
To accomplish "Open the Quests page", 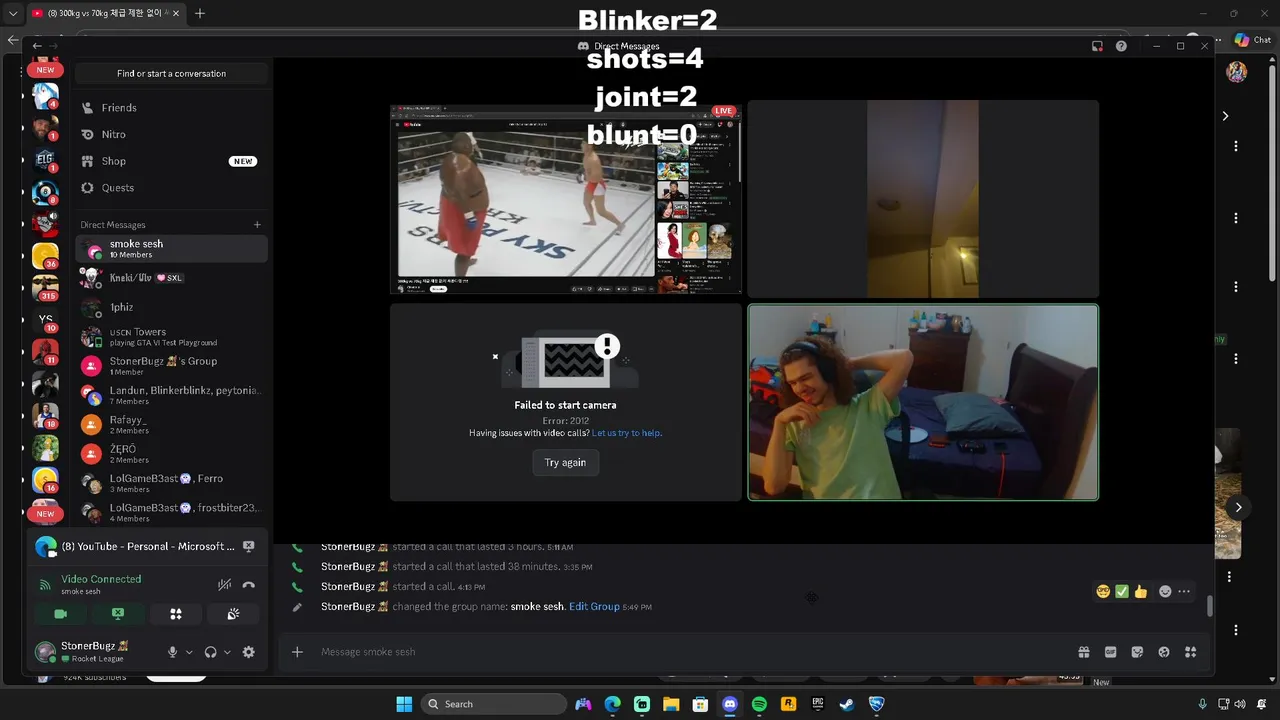I will pyautogui.click(x=171, y=188).
